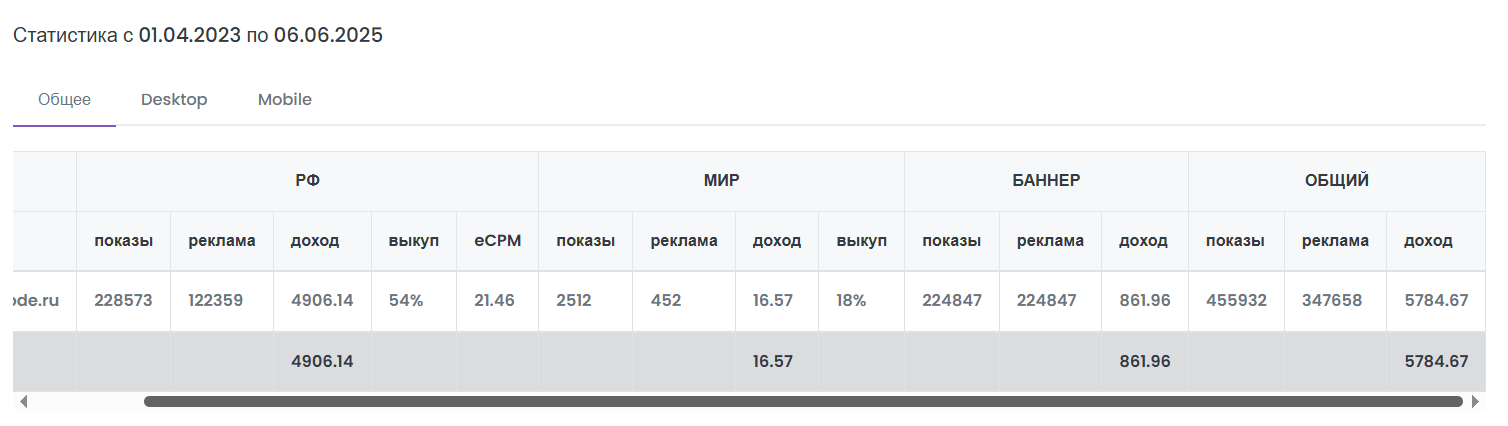Image resolution: width=1508 pixels, height=426 pixels.
Task: Click the horizontal scrollbar thumb
Action: (x=802, y=402)
